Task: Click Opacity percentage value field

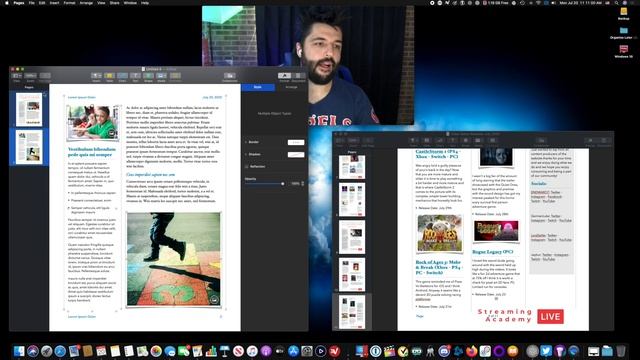Action: pyautogui.click(x=295, y=184)
